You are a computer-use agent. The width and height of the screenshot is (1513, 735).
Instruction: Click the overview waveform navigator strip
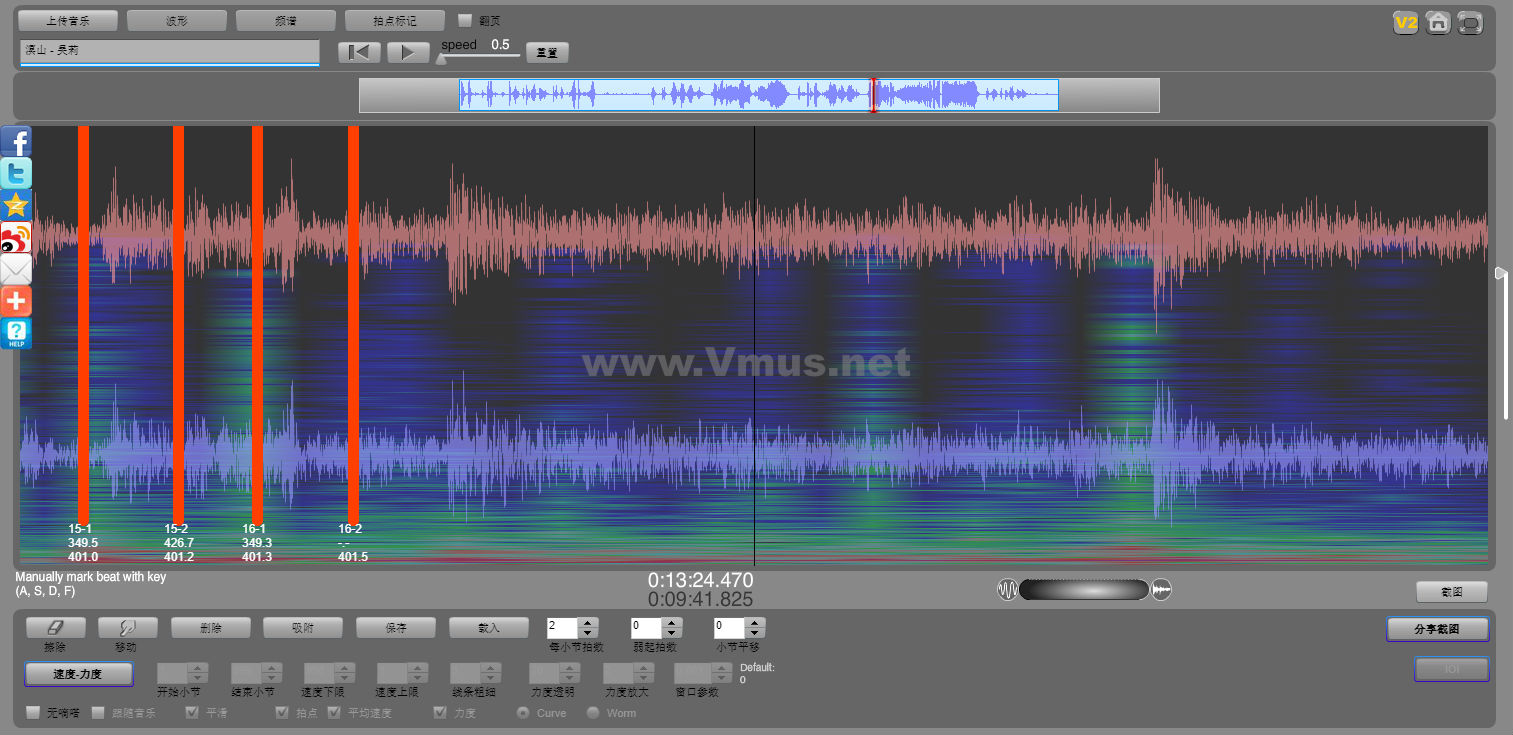tap(759, 95)
